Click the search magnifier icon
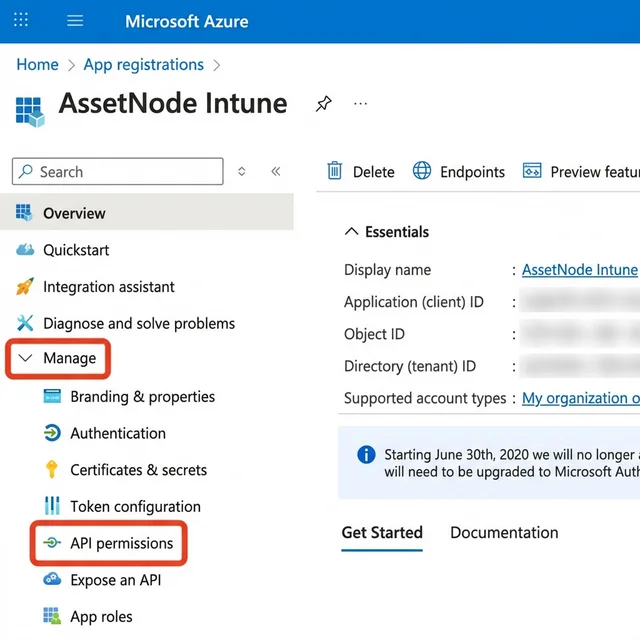 pyautogui.click(x=26, y=171)
